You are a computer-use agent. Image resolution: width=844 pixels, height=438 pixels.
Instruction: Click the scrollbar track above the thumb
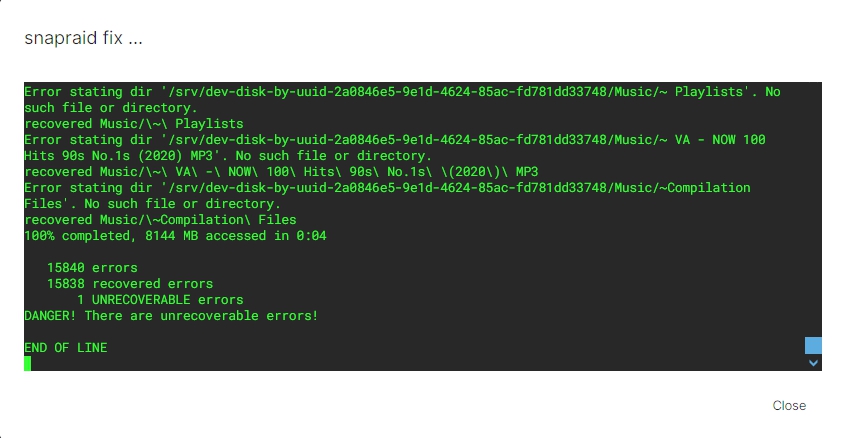813,200
